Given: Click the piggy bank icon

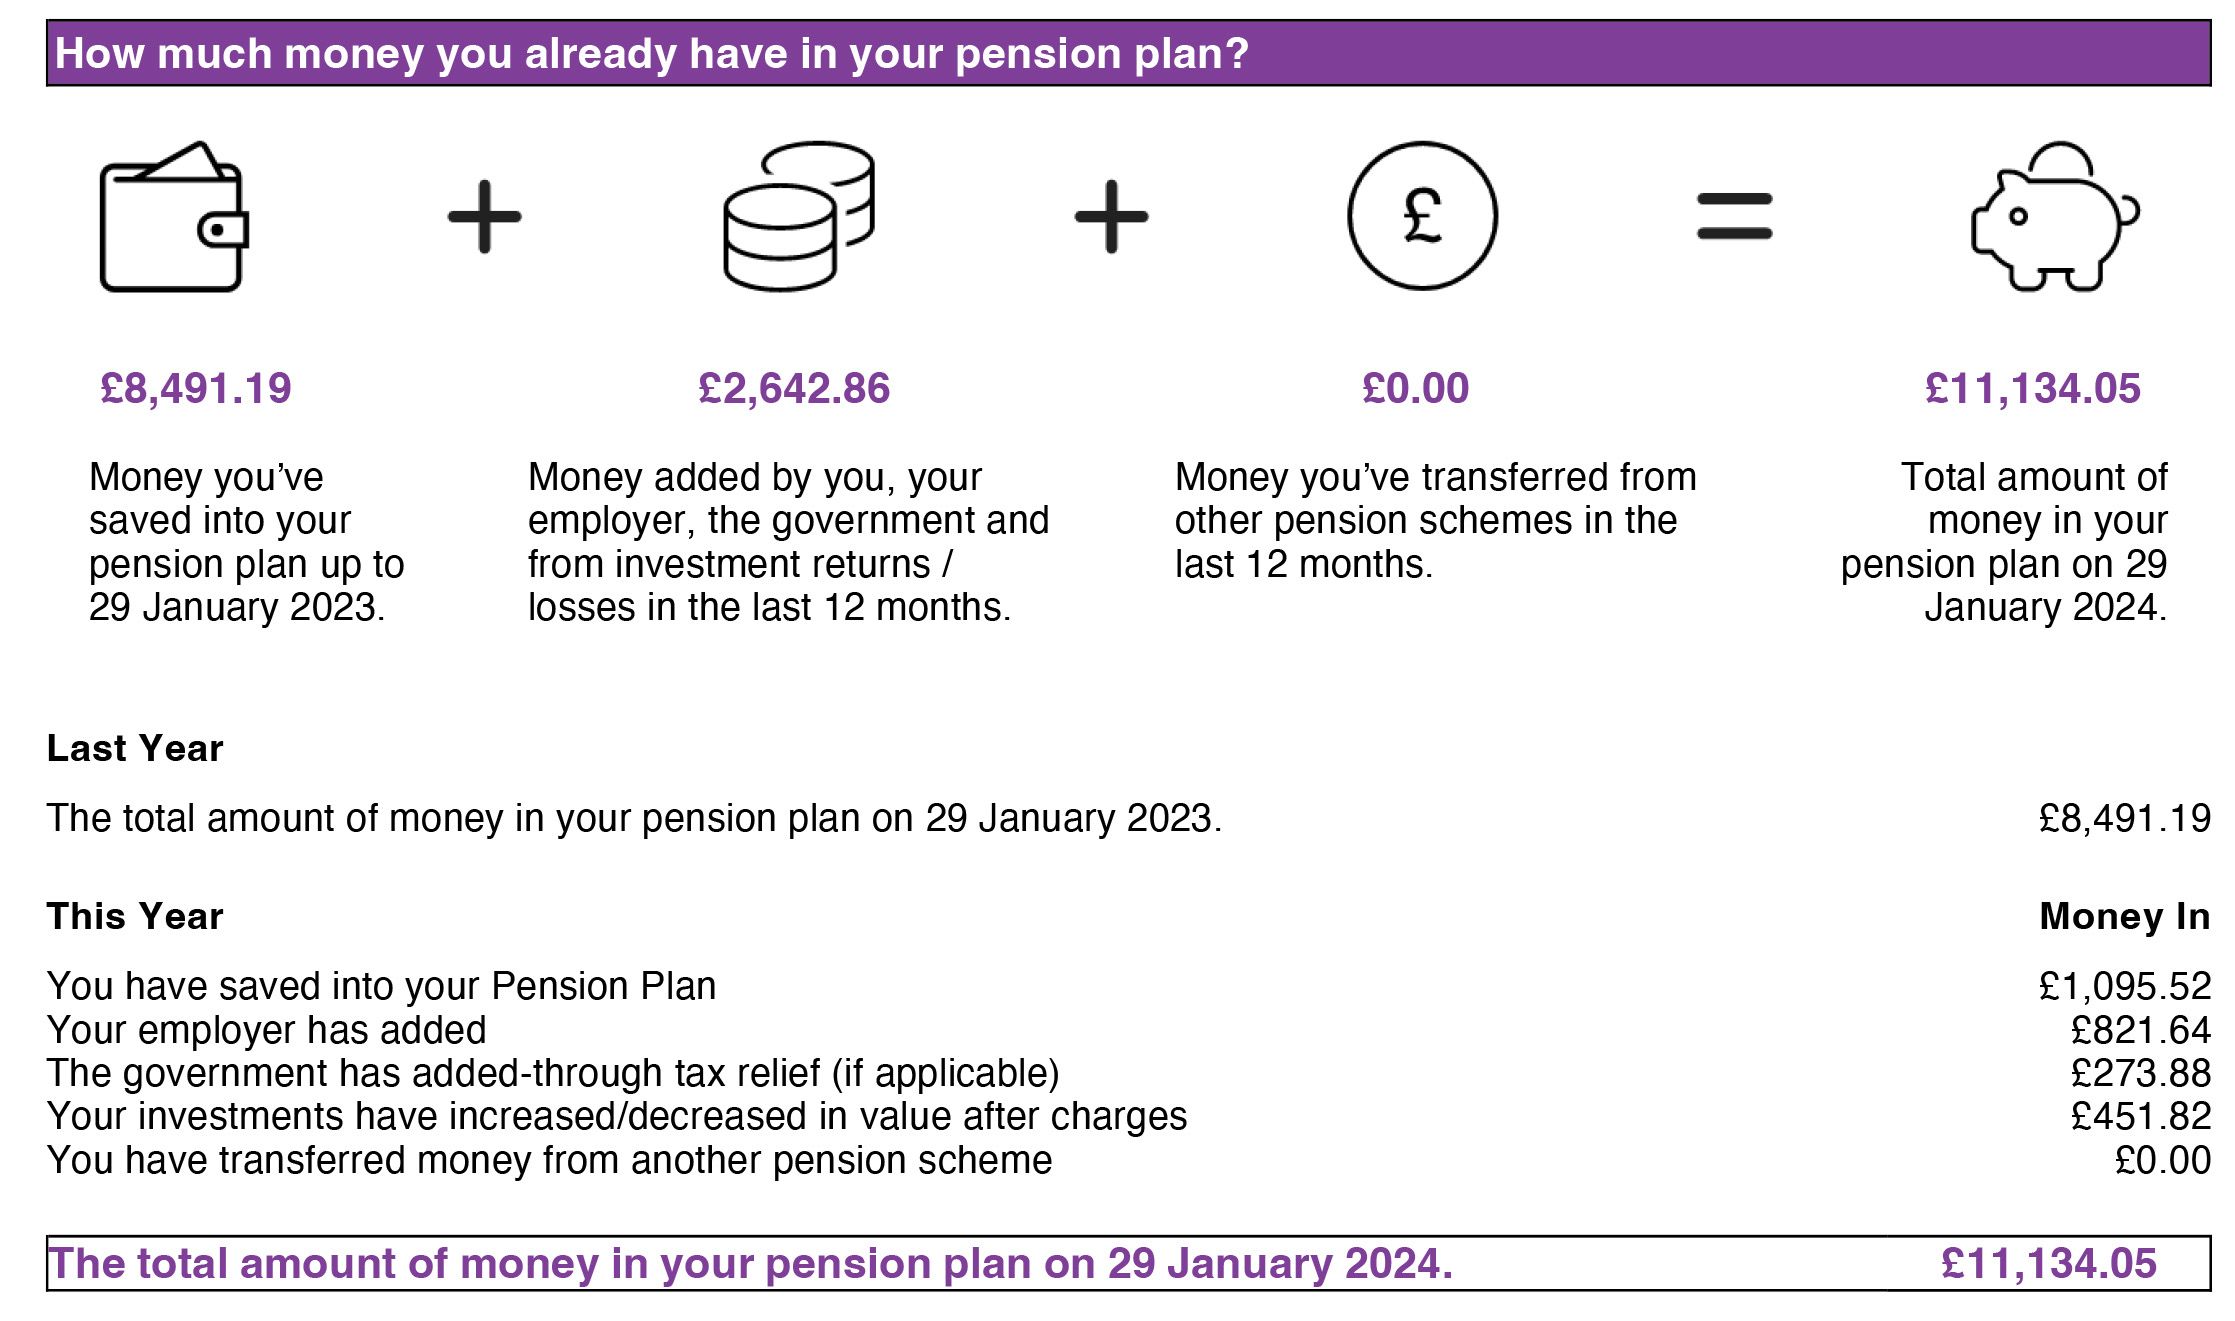Looking at the screenshot, I should 2053,218.
